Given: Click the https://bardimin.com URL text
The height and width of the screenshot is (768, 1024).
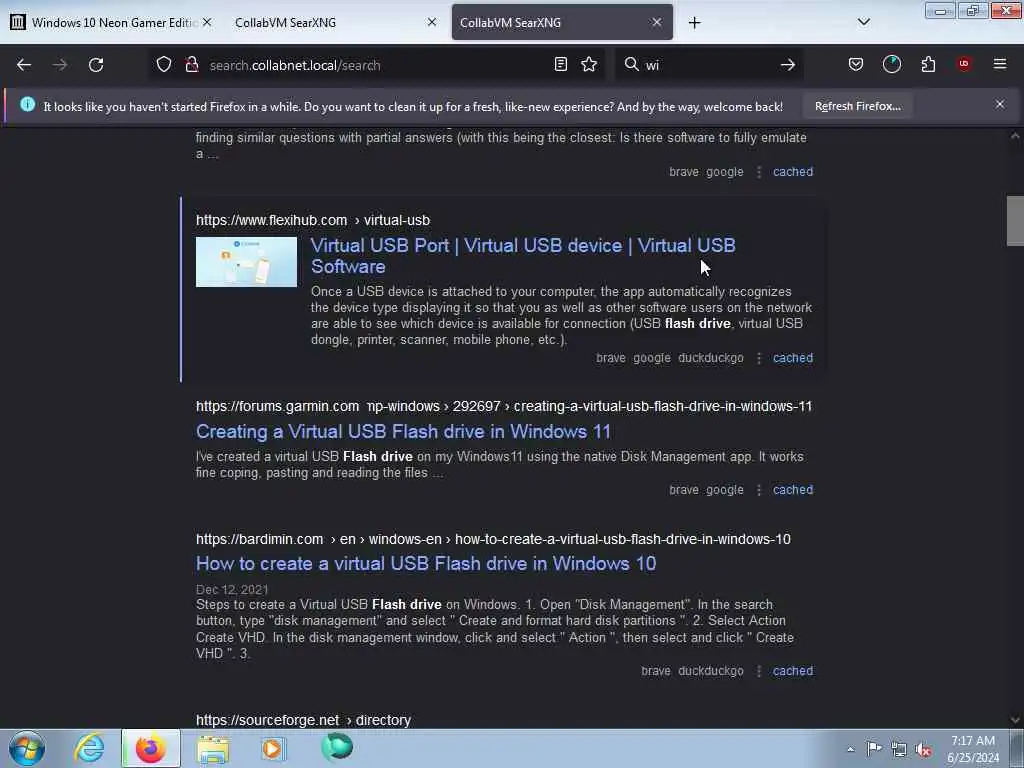Looking at the screenshot, I should point(259,539).
